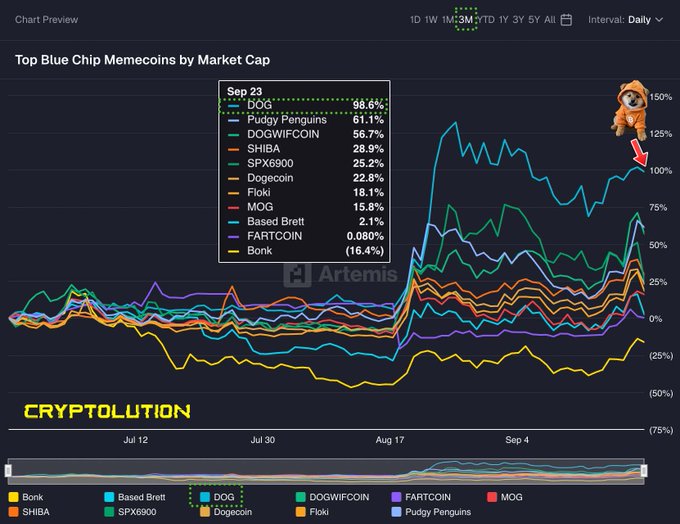Toggle FARTCOIN series in legend
680x524 pixels.
point(421,497)
